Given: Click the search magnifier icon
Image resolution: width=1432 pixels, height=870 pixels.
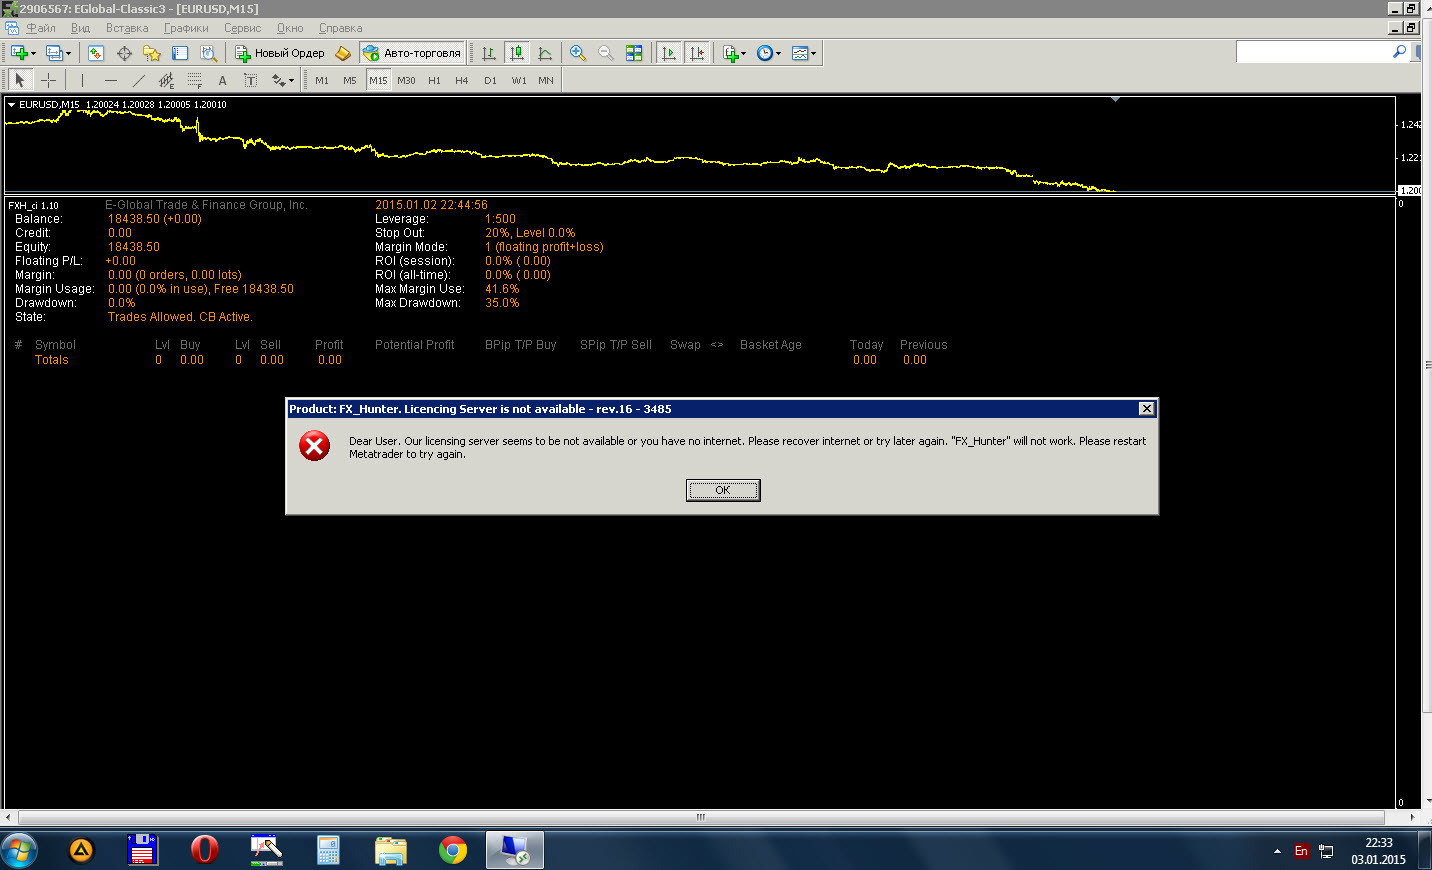Looking at the screenshot, I should click(1399, 52).
